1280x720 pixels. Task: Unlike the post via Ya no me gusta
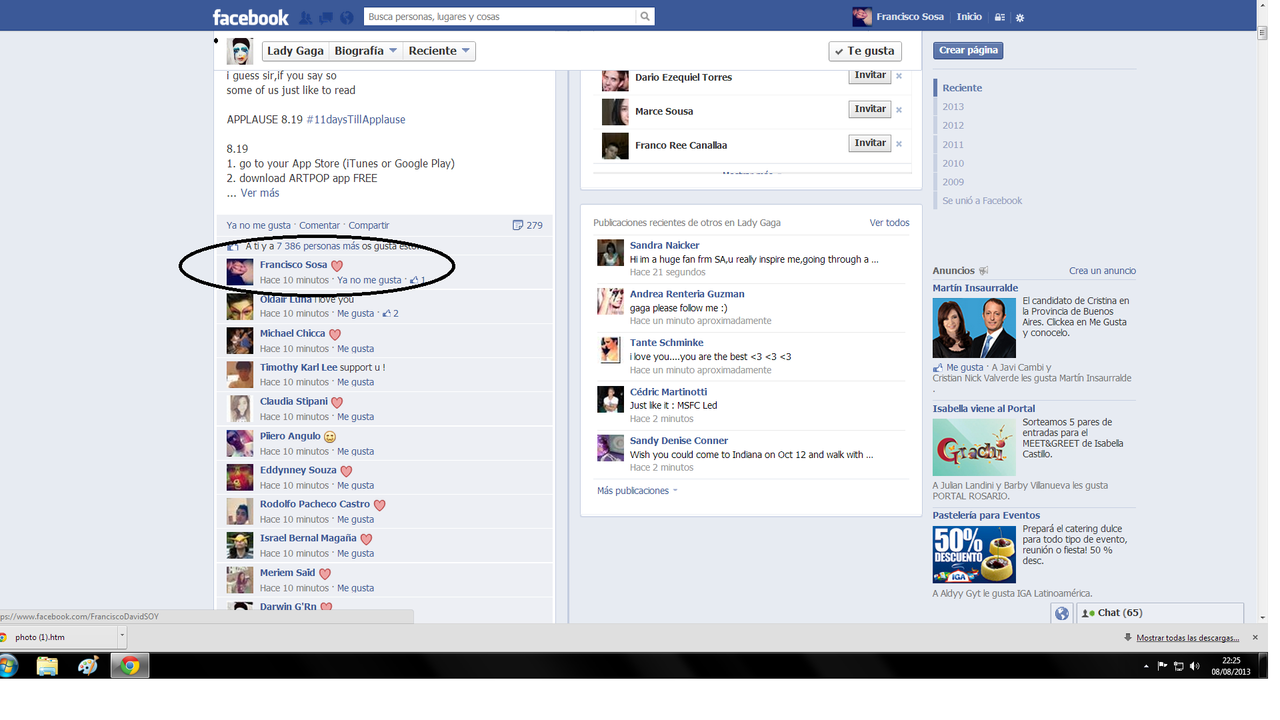pos(258,225)
